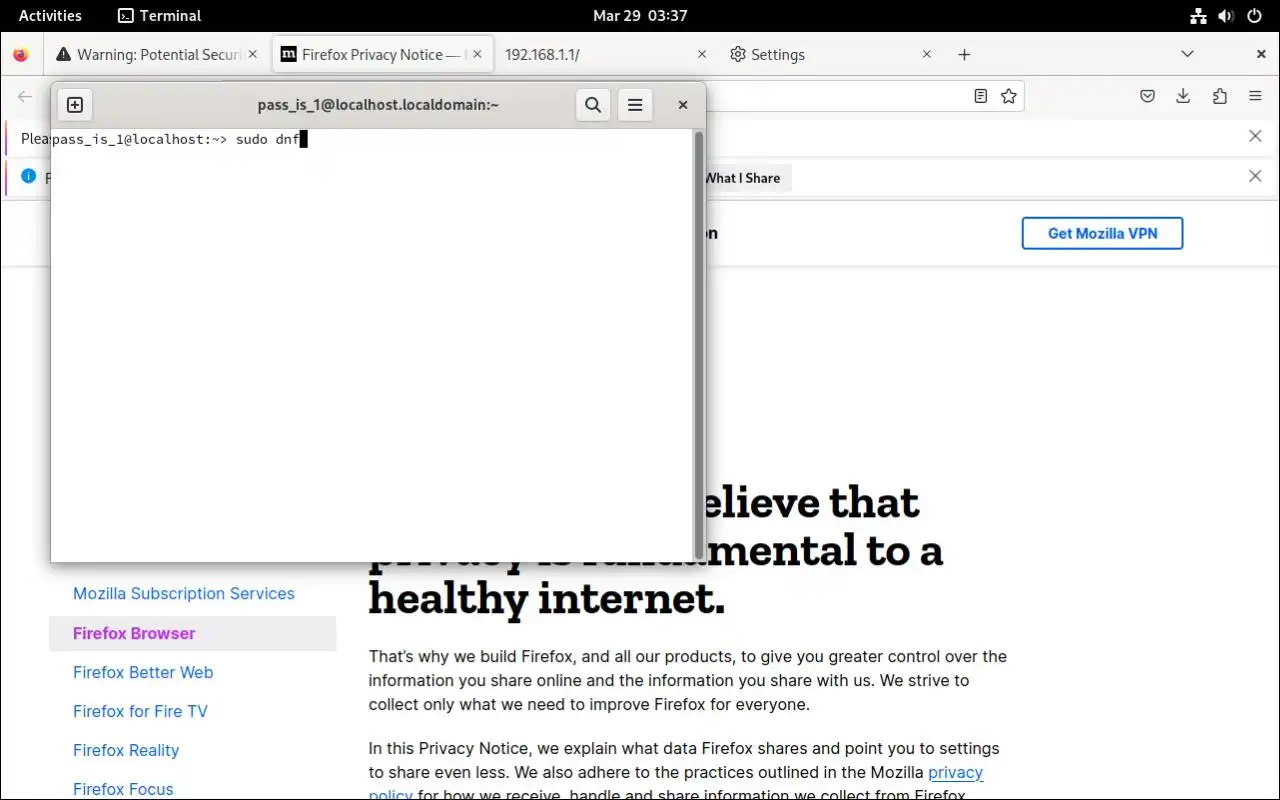Click the terminal command line text area
The image size is (1280, 800).
point(372,345)
